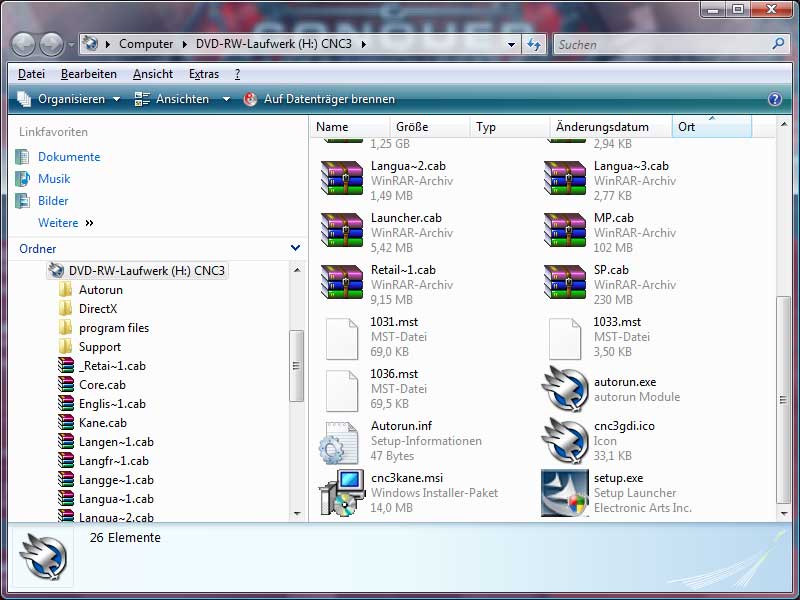Select the DirectX folder in tree

coord(98,309)
